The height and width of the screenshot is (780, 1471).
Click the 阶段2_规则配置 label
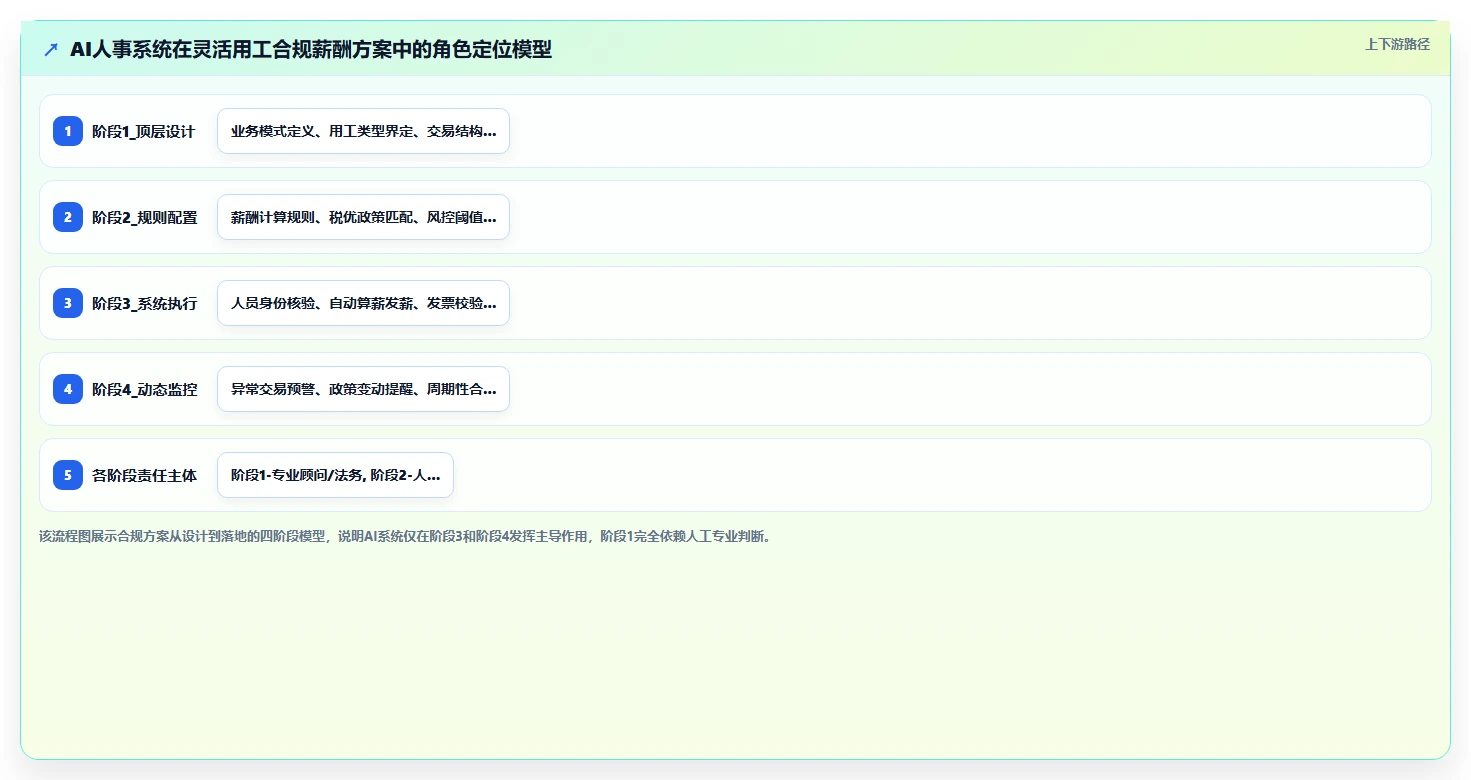(145, 217)
